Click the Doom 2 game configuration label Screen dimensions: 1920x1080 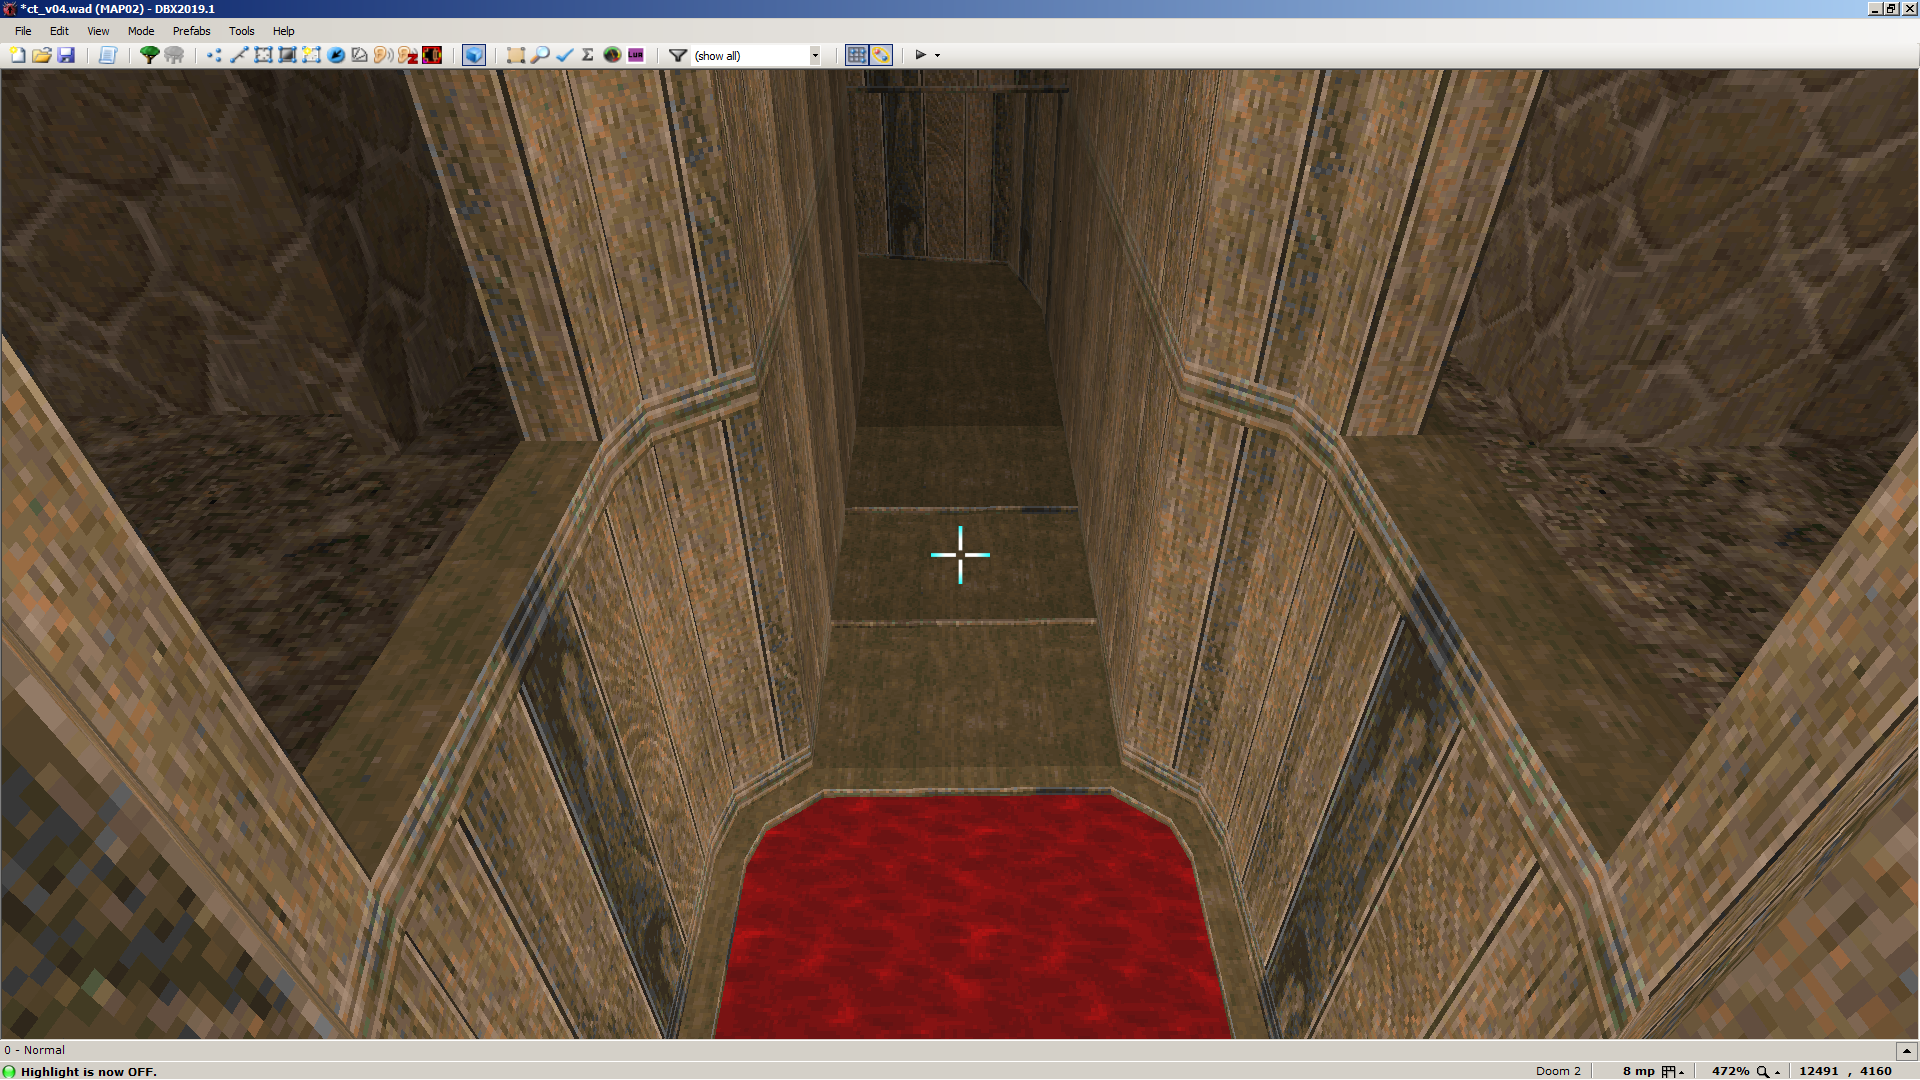coord(1558,1071)
